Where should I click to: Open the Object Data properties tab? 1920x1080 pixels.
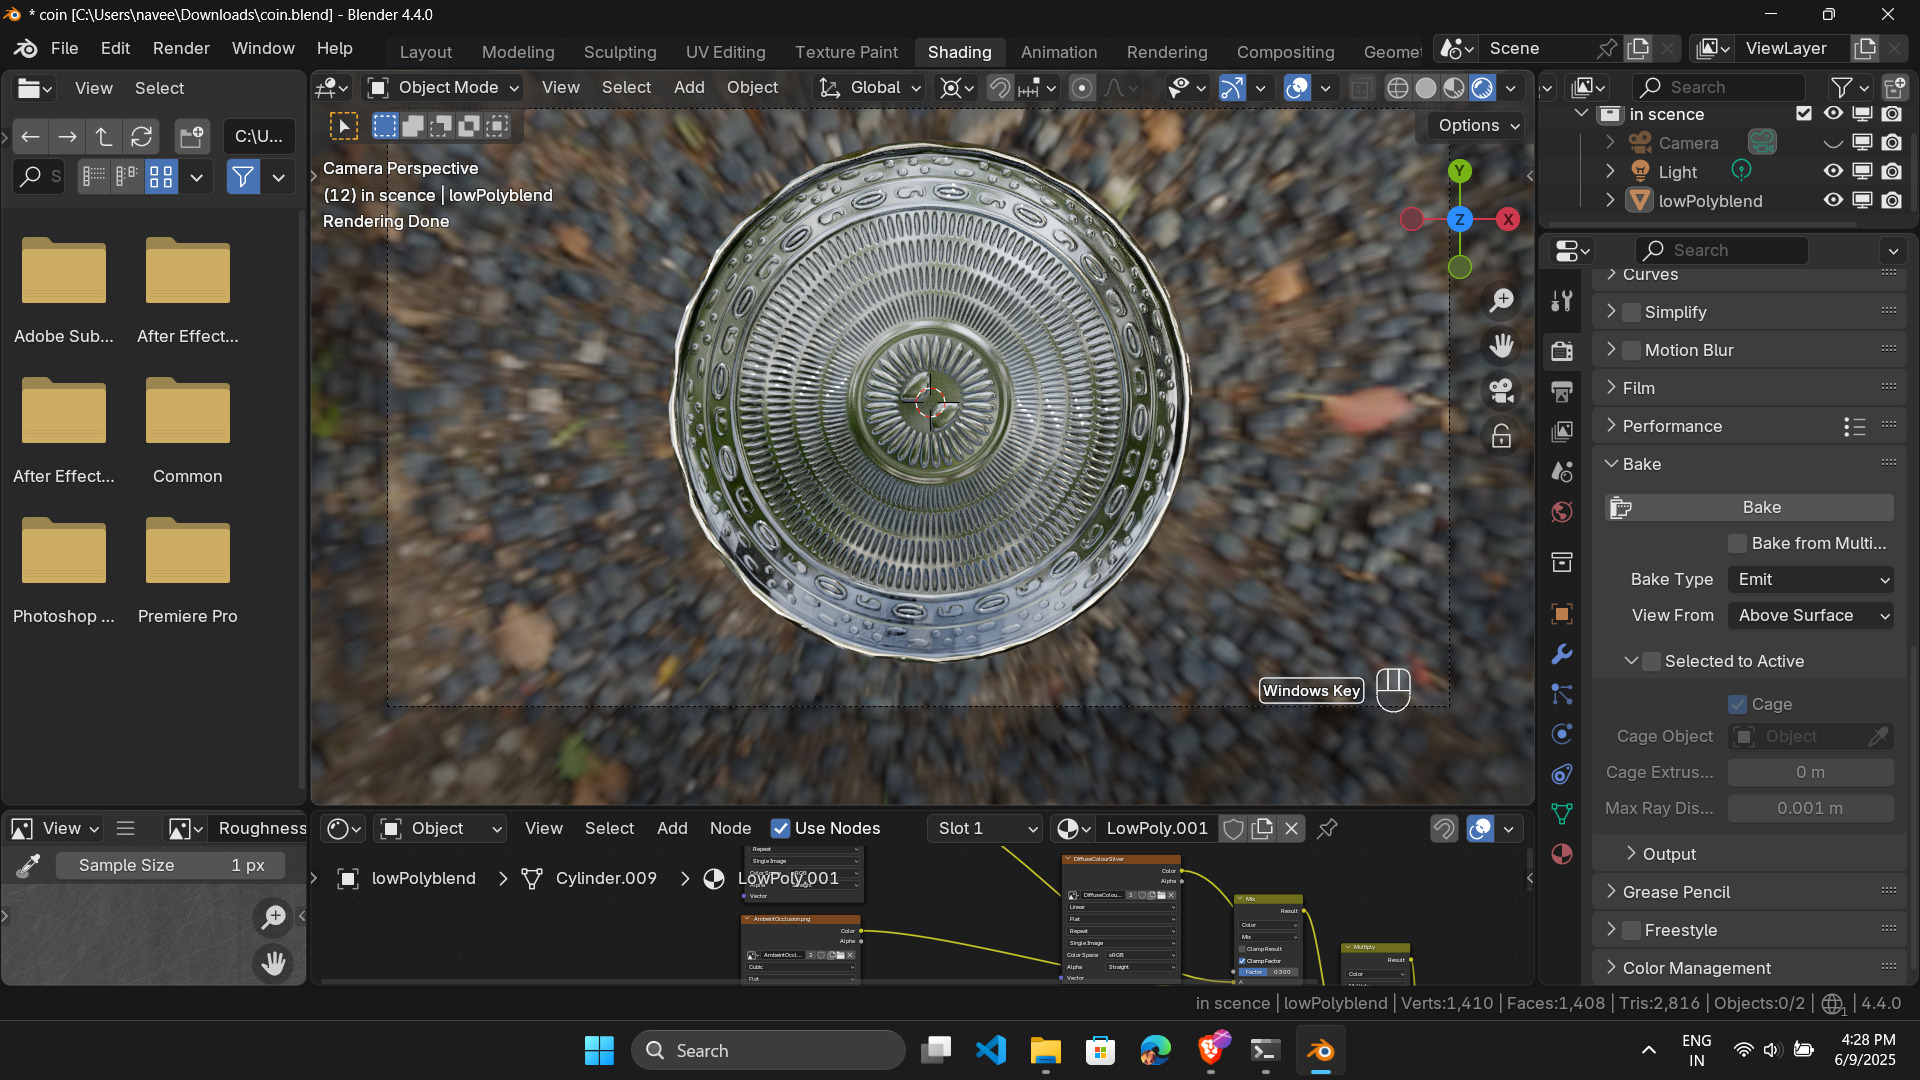coord(1562,814)
